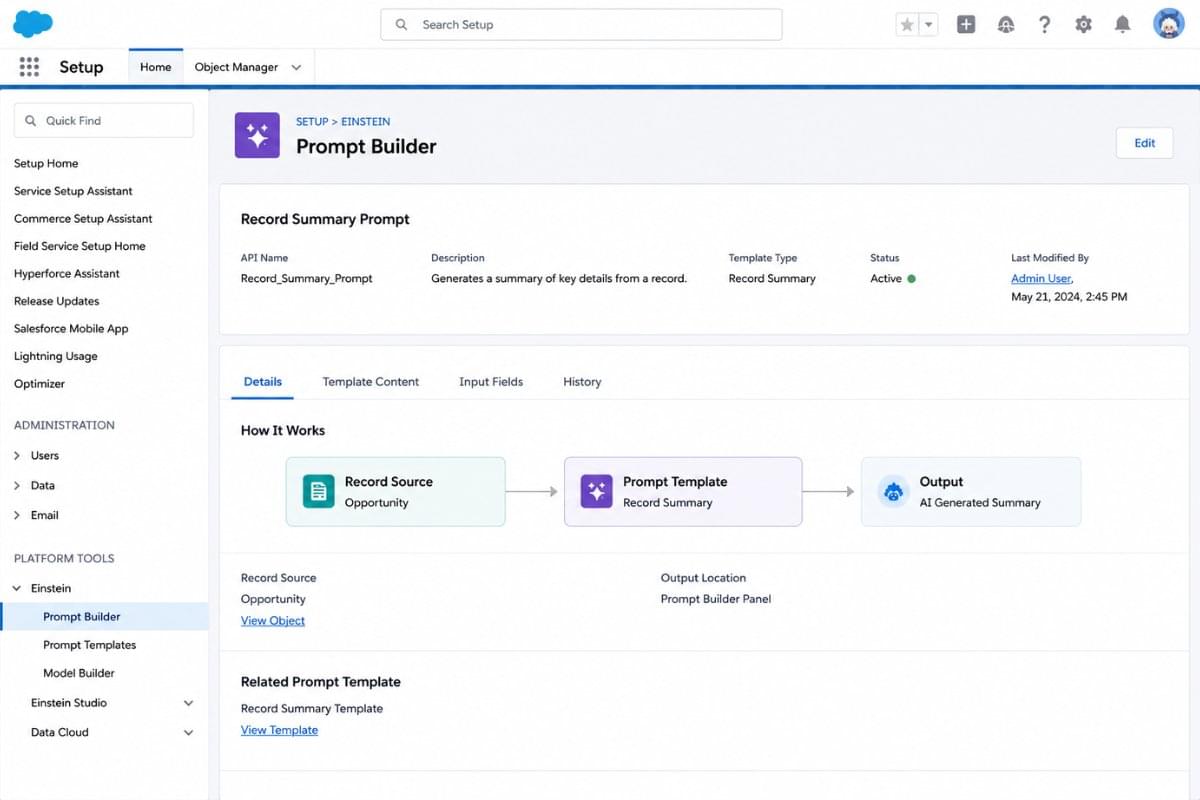
Task: Open Lightning Usage
Action: click(x=56, y=356)
